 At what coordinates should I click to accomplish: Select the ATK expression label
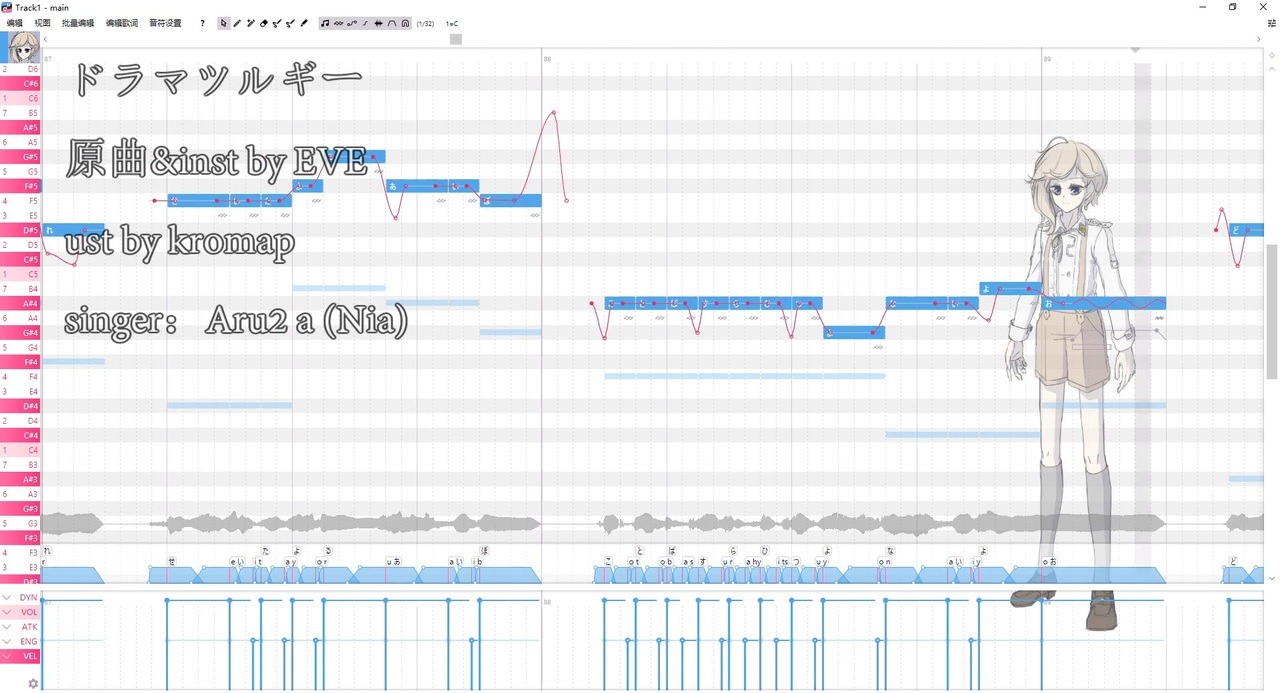(29, 627)
